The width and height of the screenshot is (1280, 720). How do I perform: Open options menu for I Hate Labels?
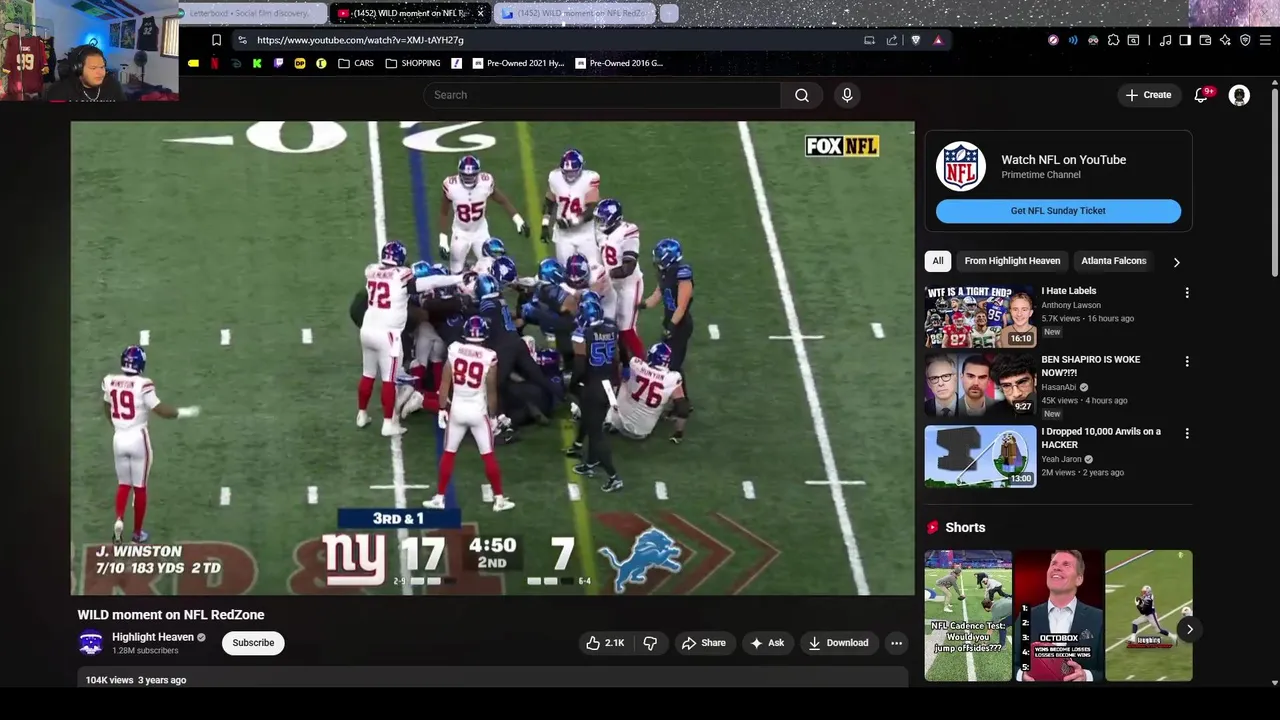click(1187, 293)
